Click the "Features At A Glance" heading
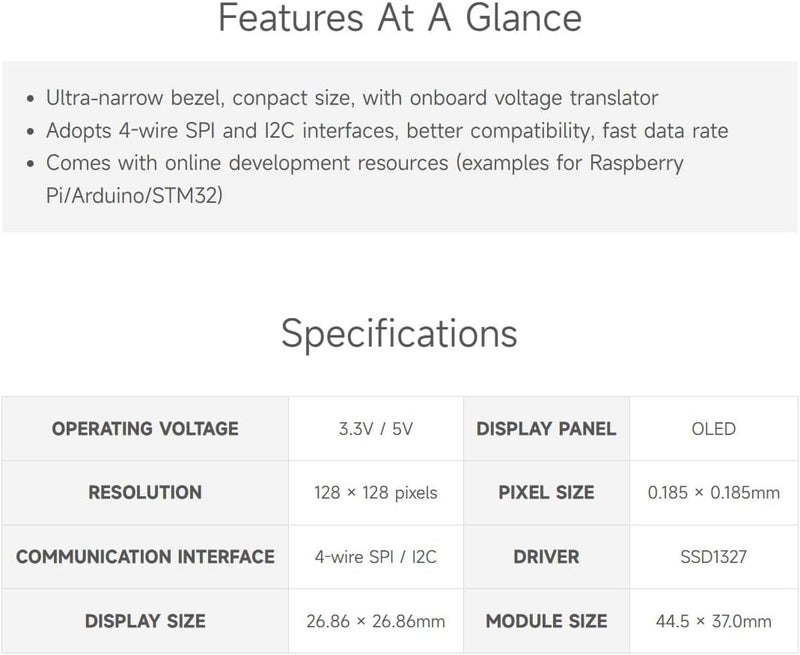This screenshot has height=655, width=800. click(x=399, y=18)
